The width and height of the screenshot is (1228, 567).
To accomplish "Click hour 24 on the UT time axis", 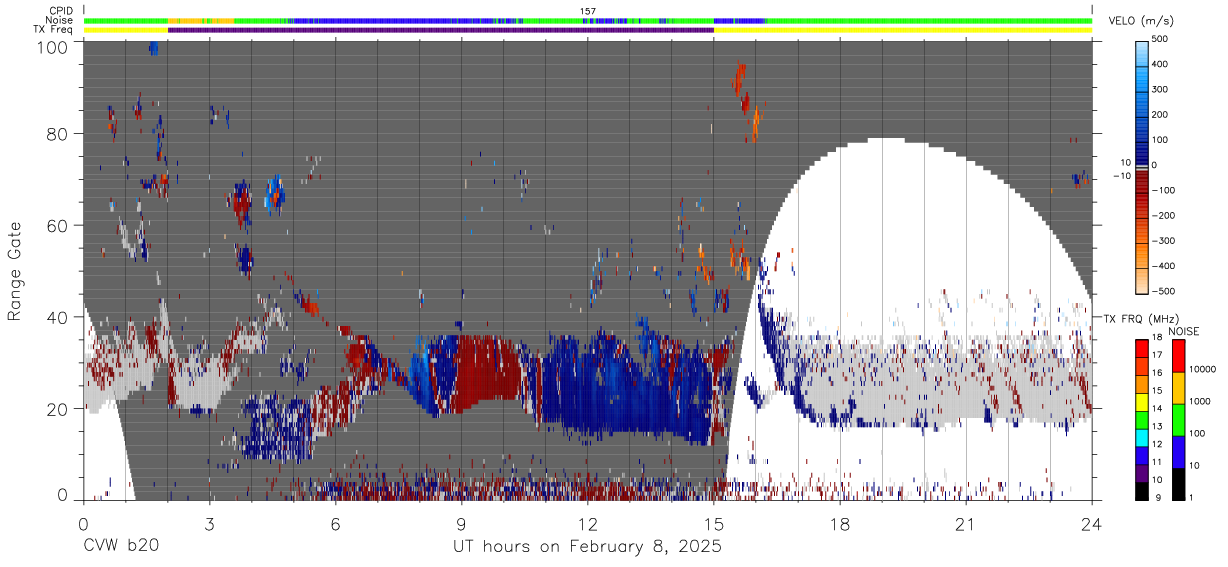I will (x=1092, y=524).
